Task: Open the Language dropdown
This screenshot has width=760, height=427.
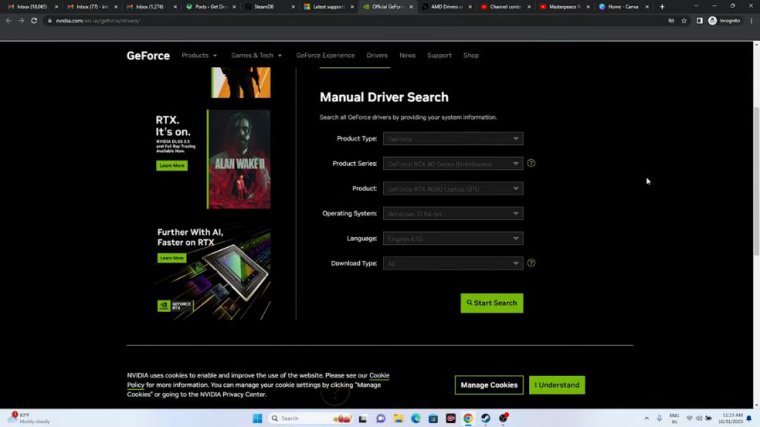Action: [453, 238]
